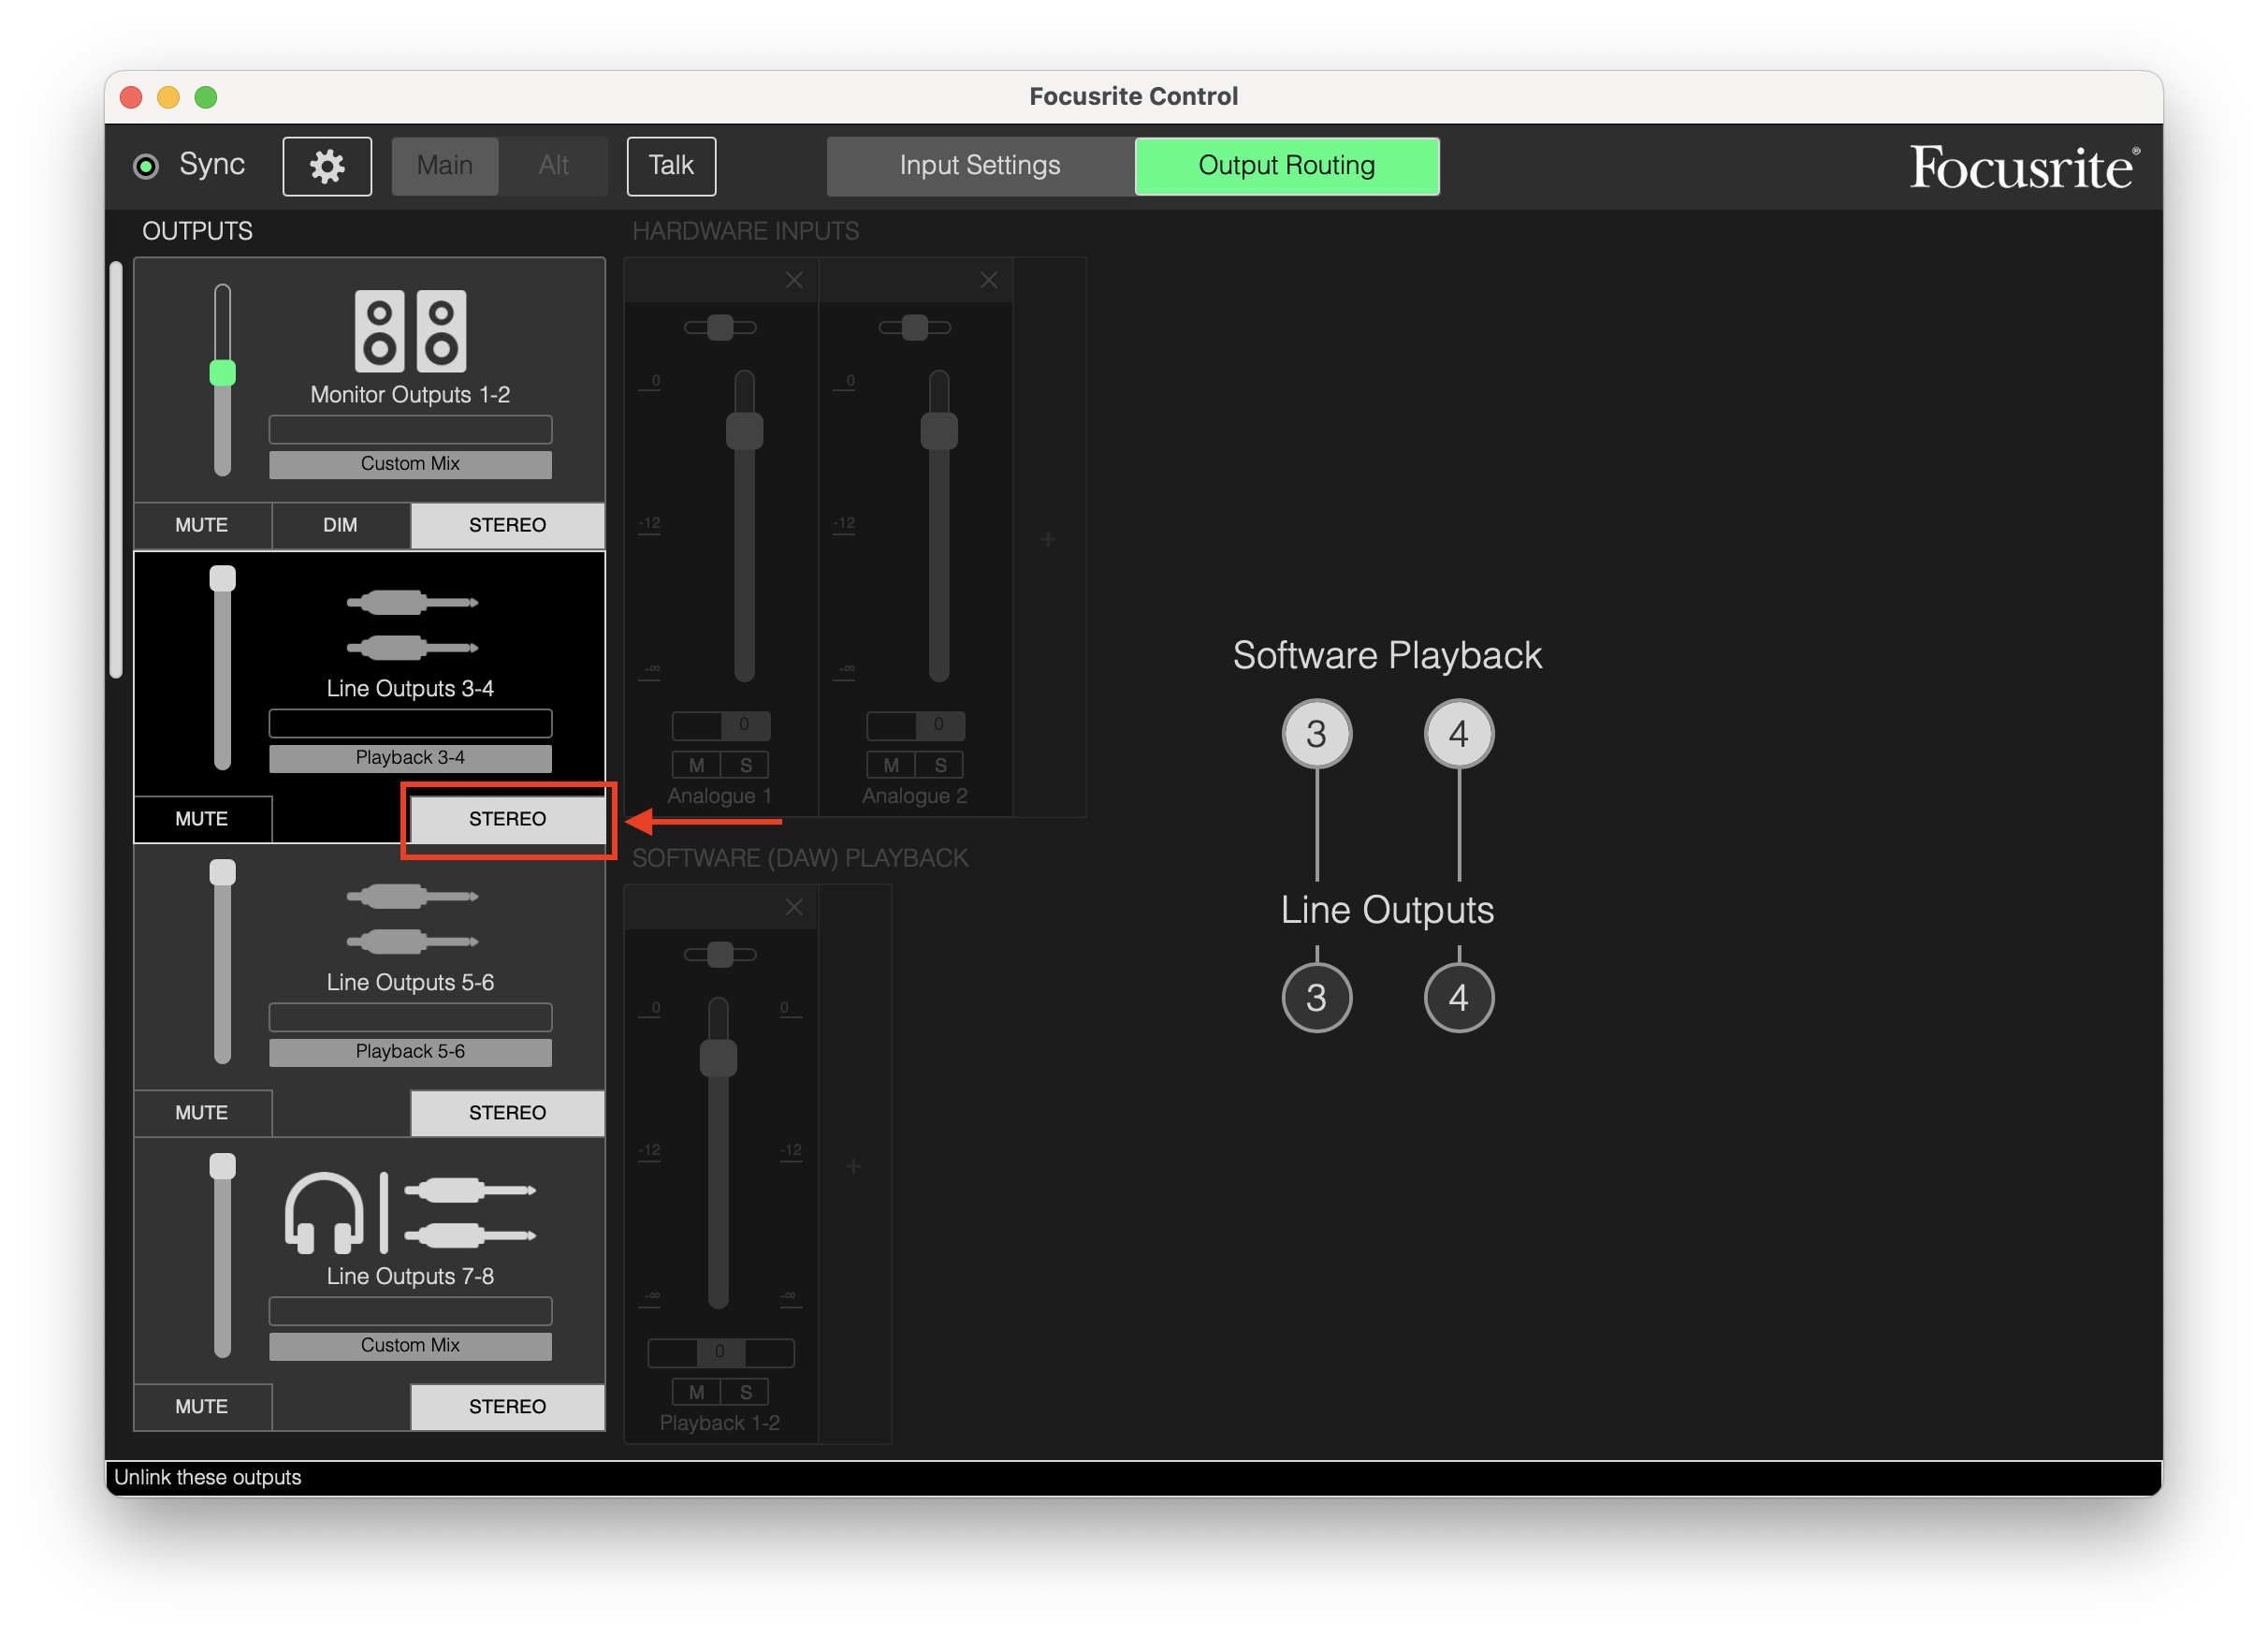
Task: Click the Analogue 2 pan slider
Action: (915, 327)
